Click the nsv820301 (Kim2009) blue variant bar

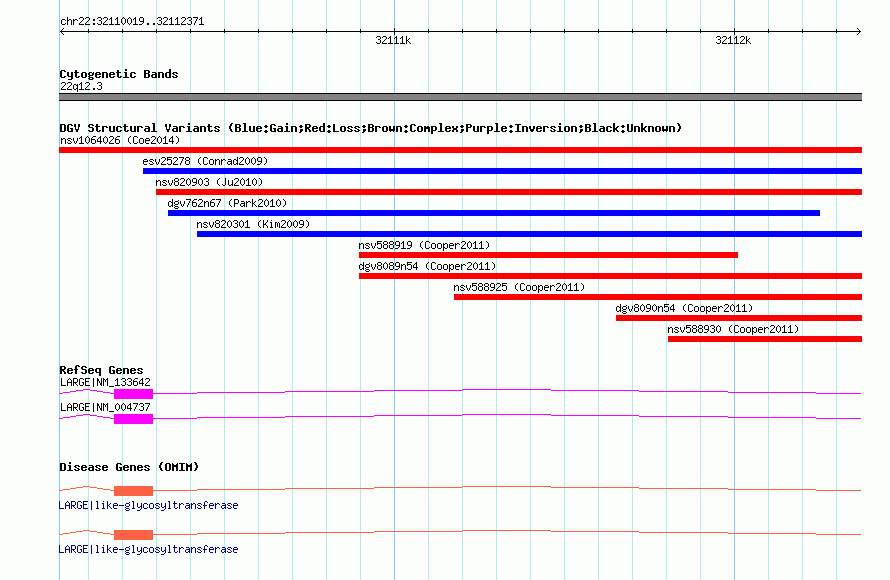(530, 234)
